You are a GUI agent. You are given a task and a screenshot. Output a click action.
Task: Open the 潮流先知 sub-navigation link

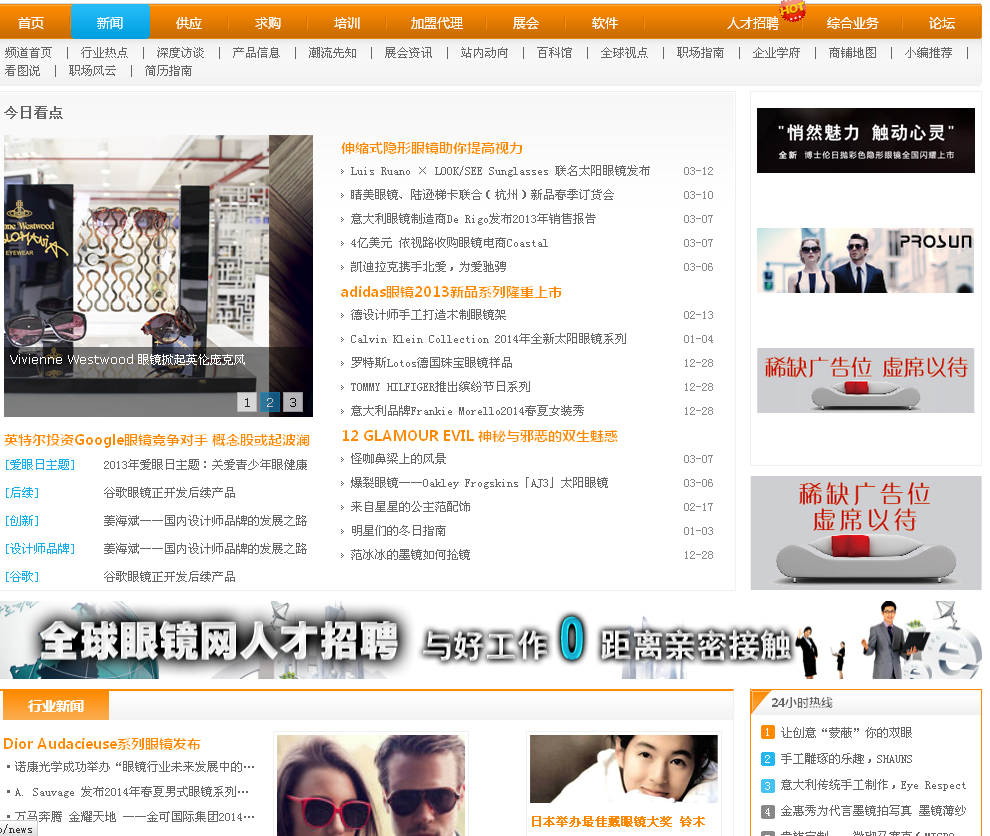[x=332, y=52]
